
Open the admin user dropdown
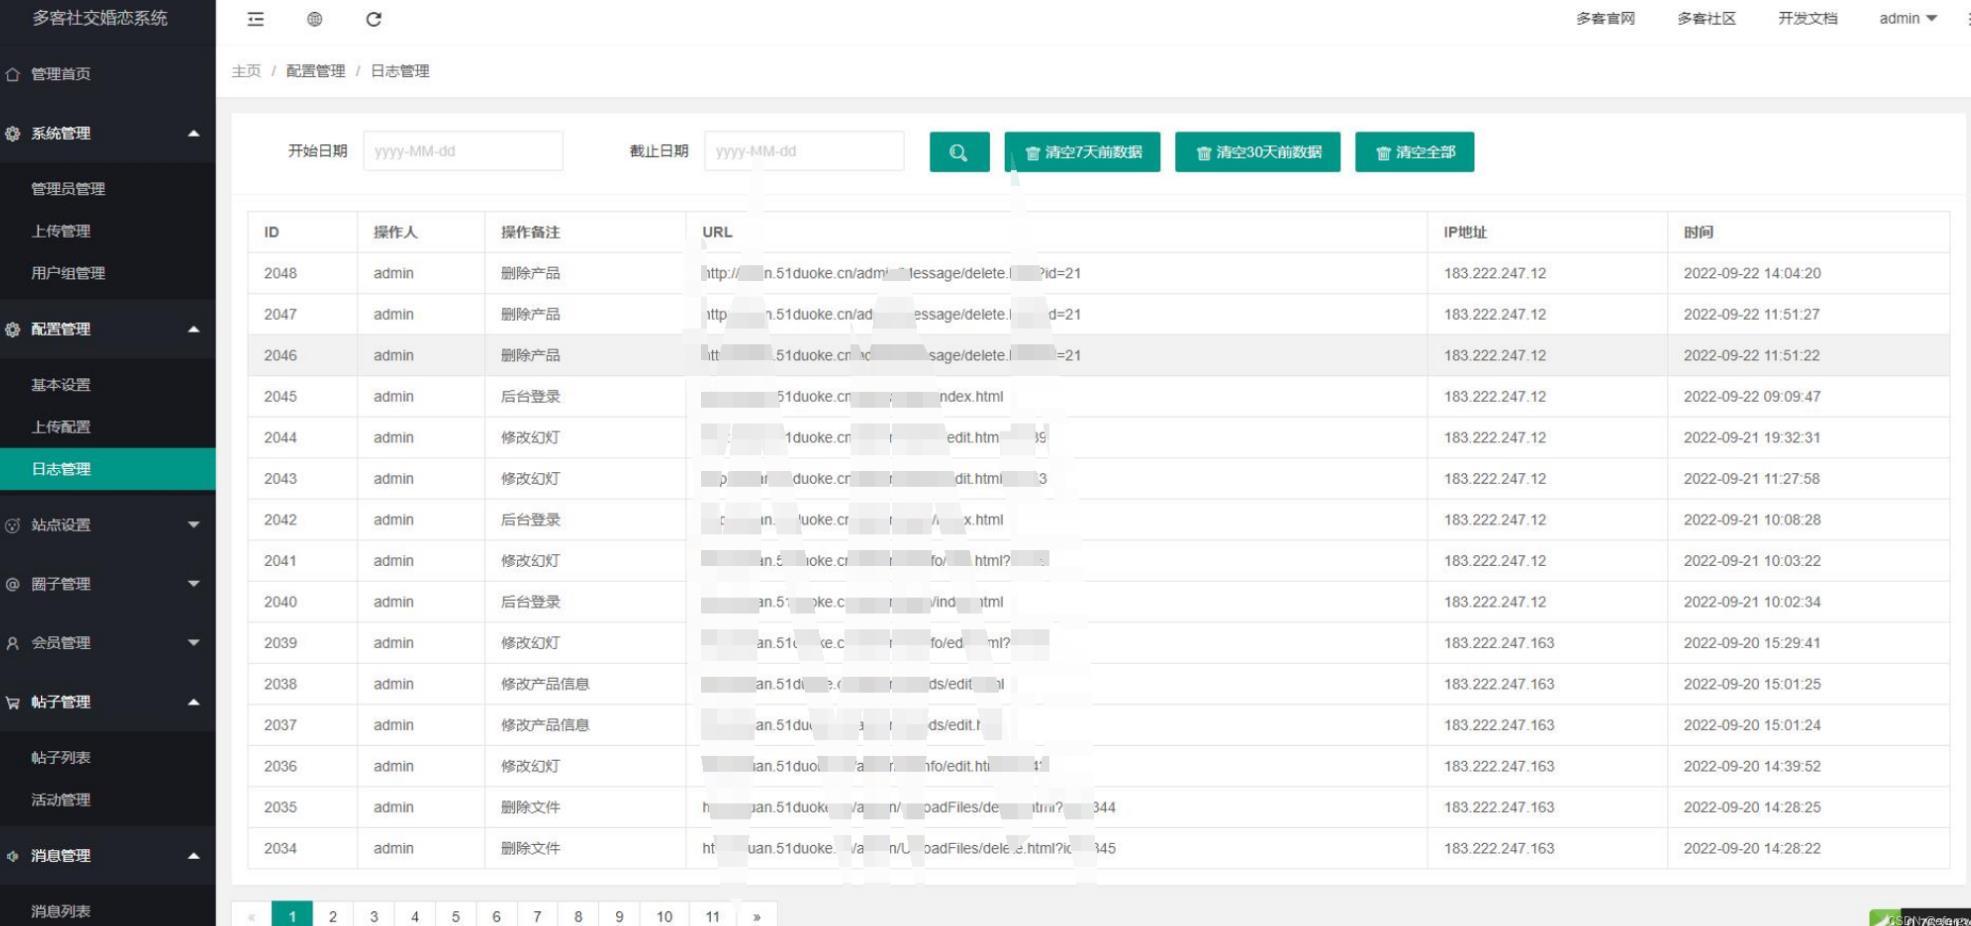pos(1908,18)
